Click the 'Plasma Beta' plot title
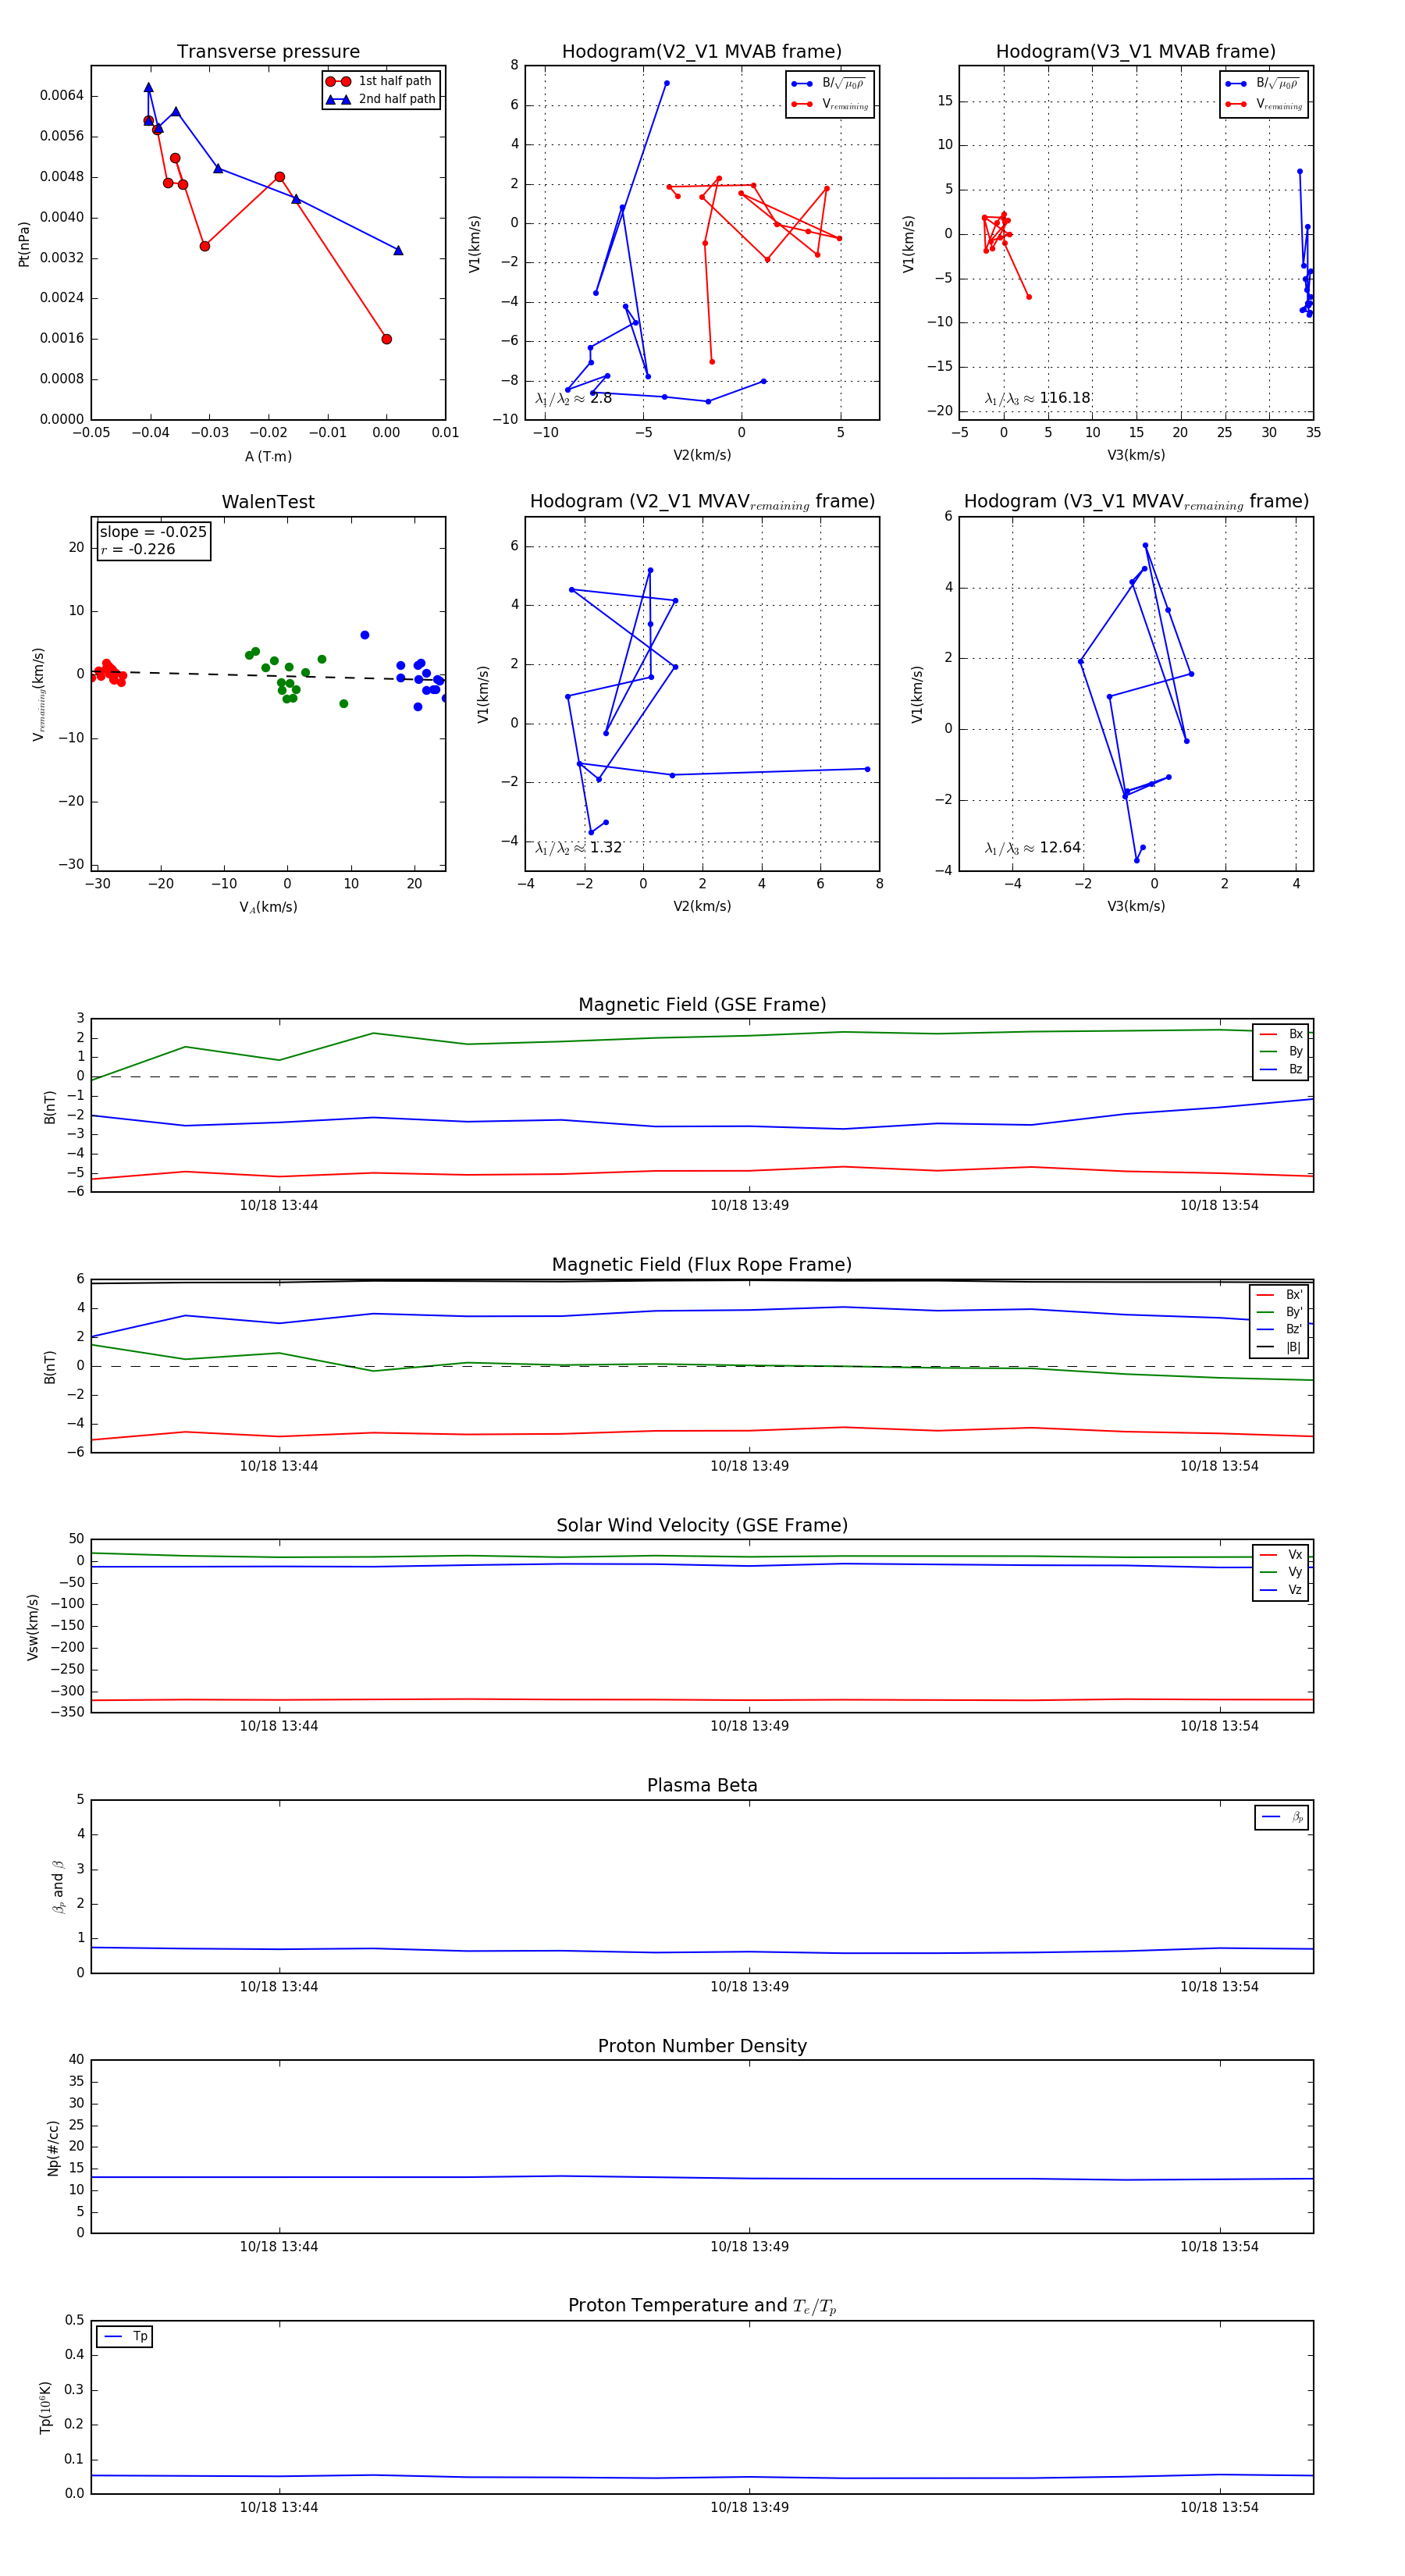1405x2576 pixels. pyautogui.click(x=702, y=1786)
